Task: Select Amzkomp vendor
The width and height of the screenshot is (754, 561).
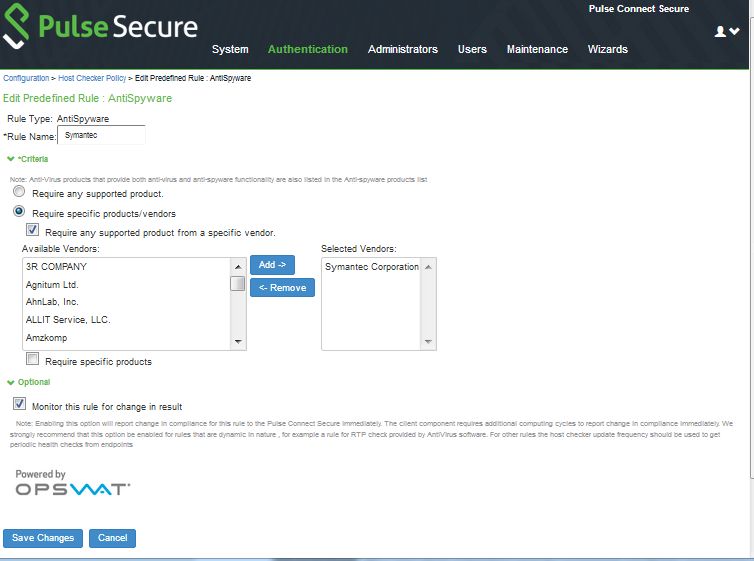Action: (x=126, y=337)
